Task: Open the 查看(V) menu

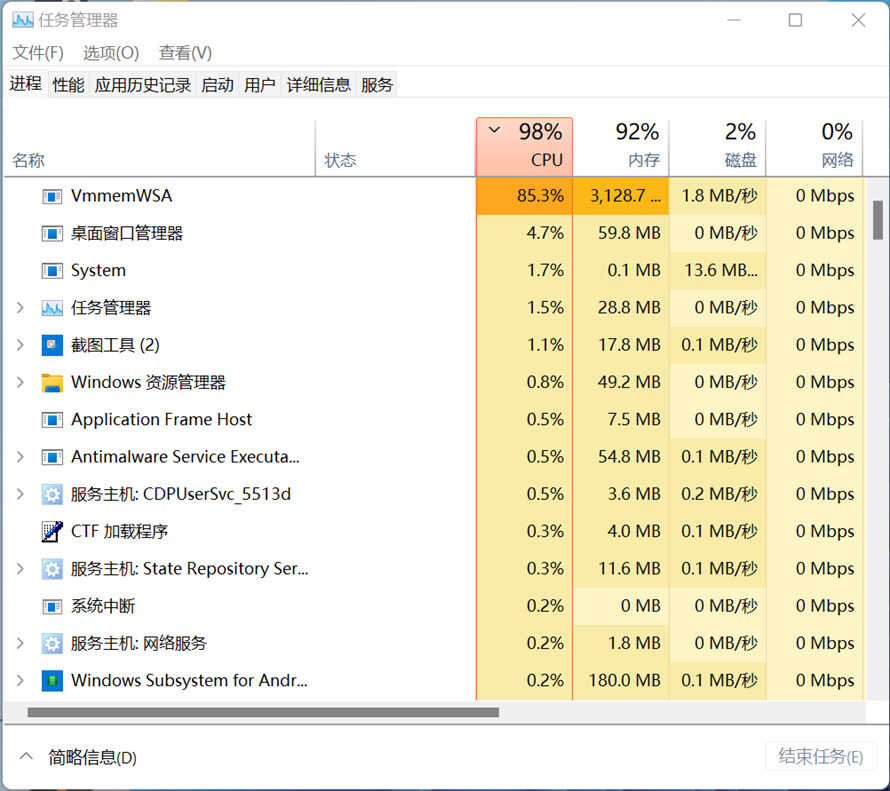Action: (x=185, y=53)
